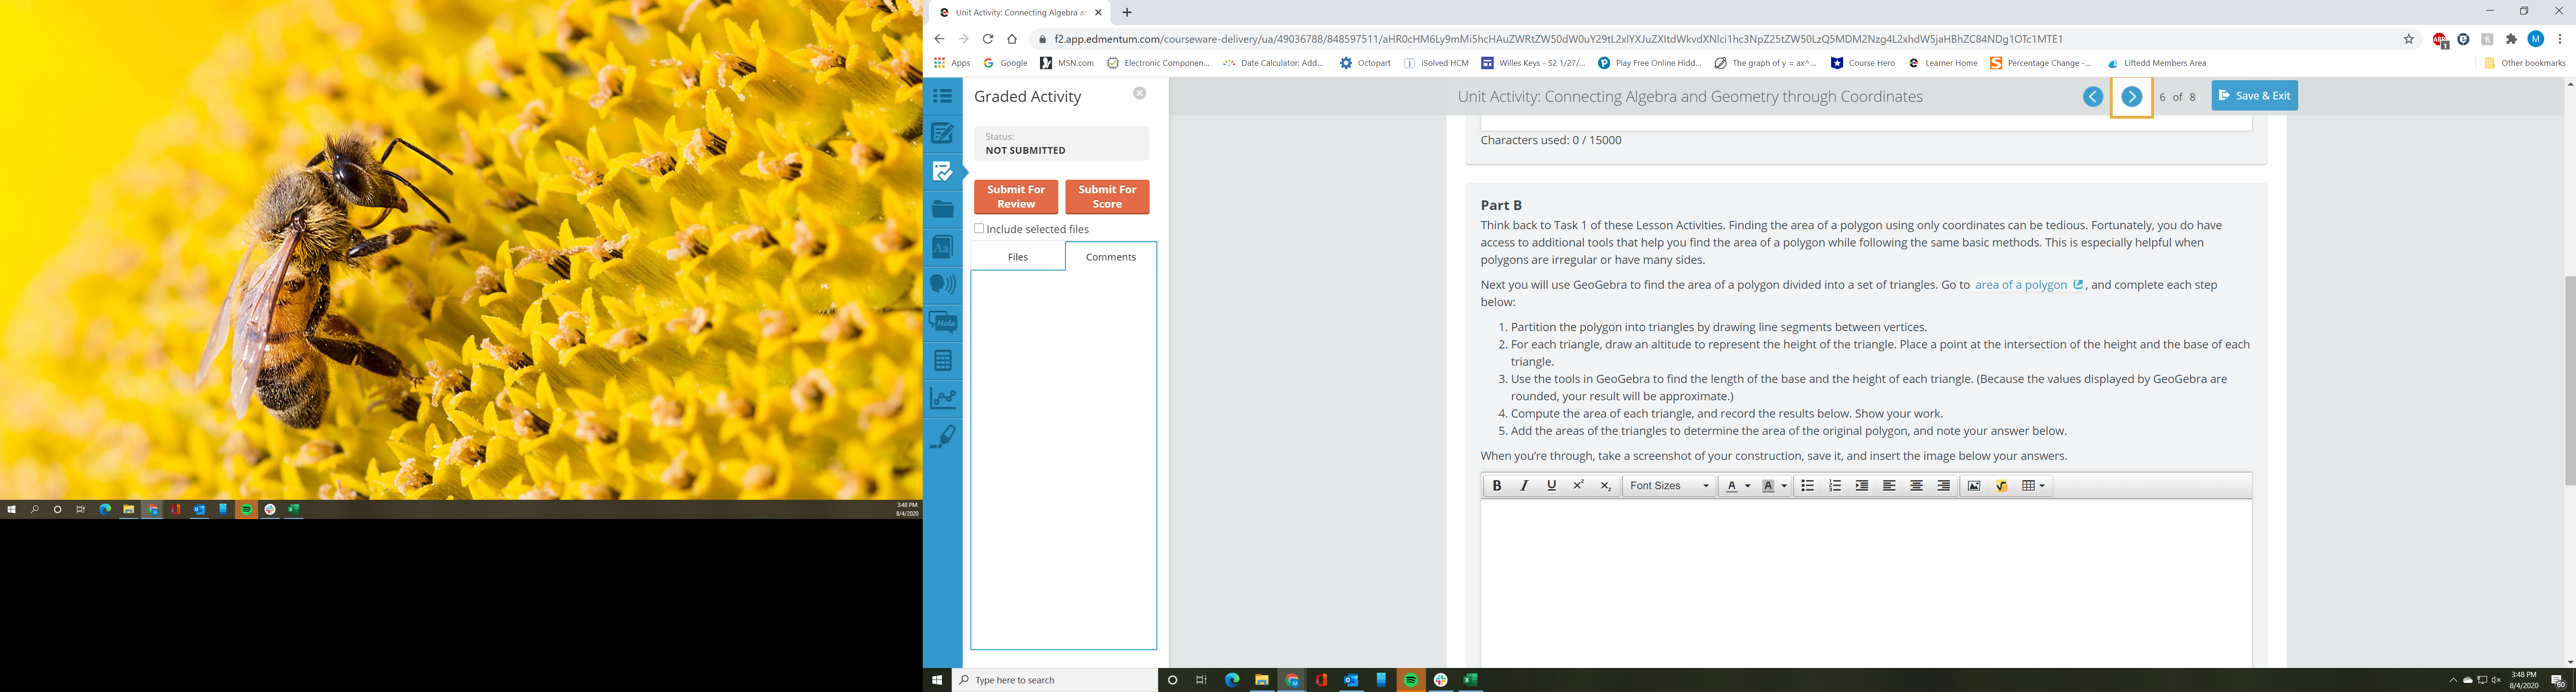
Task: Open the graphing tool icon
Action: click(x=942, y=398)
